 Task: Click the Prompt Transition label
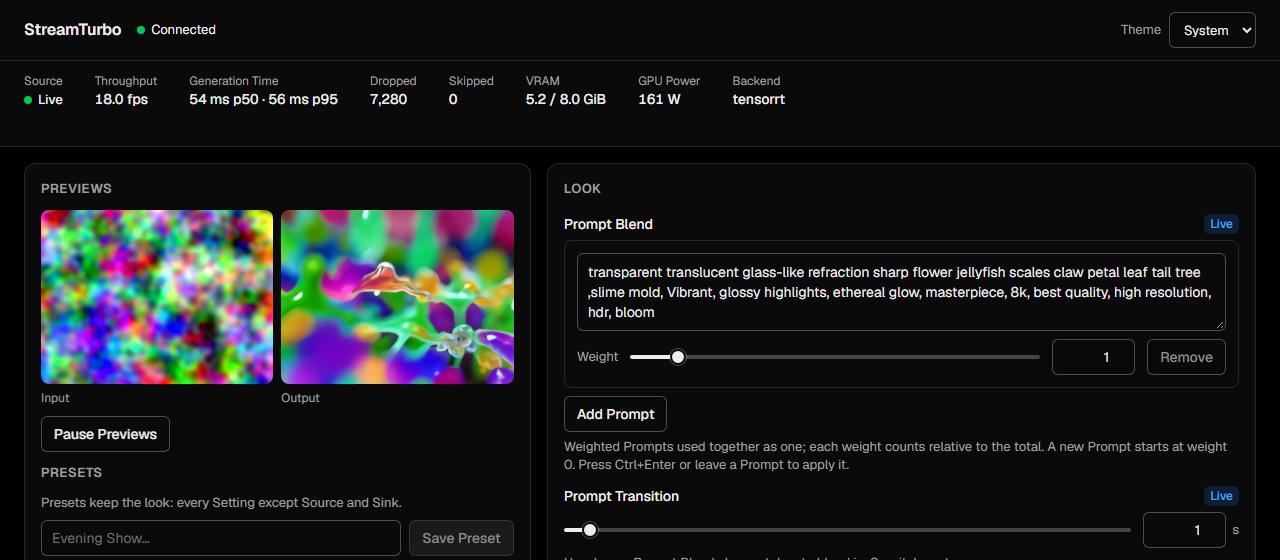tap(621, 496)
